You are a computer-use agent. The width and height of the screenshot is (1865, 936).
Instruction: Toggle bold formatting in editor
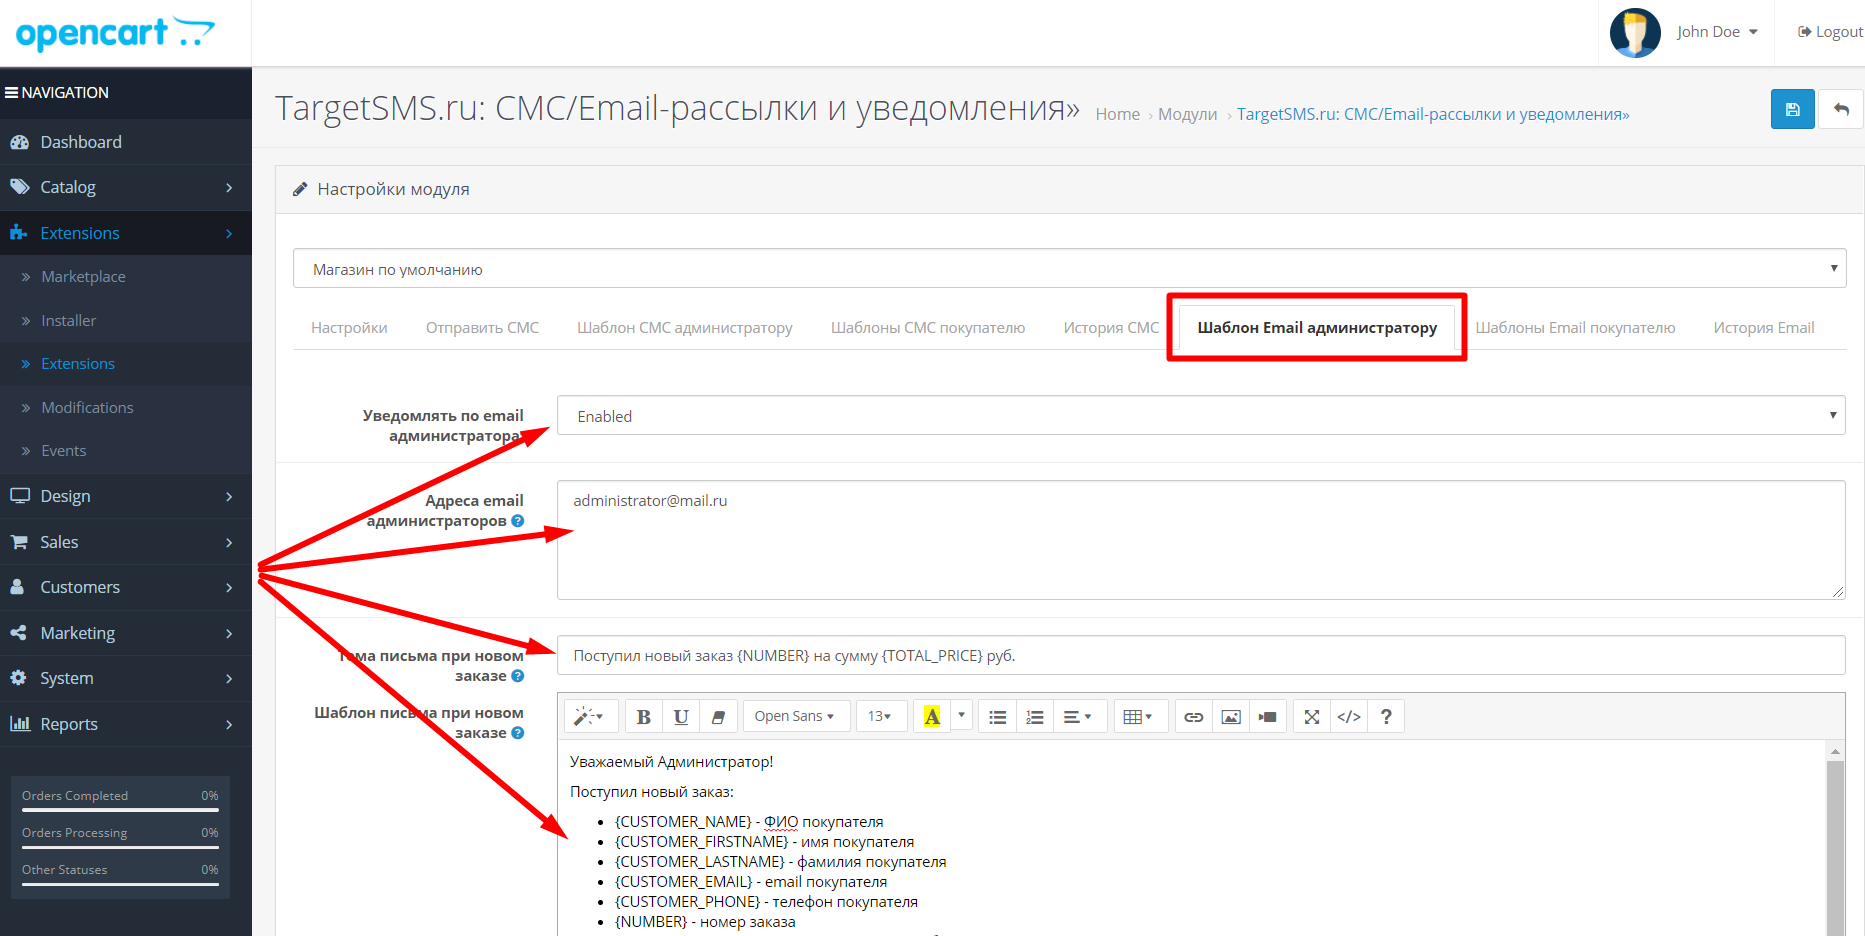[x=644, y=716]
